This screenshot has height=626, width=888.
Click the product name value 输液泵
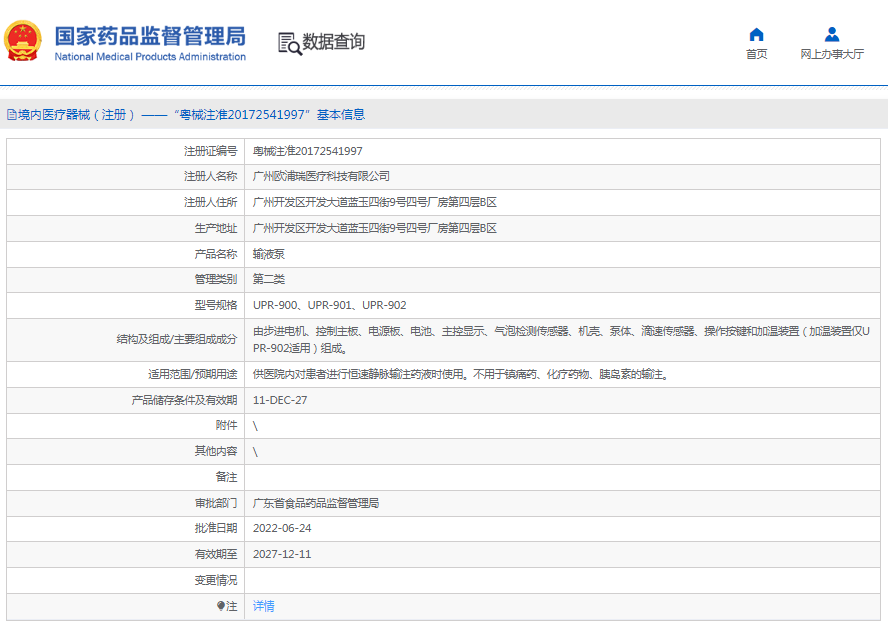(268, 254)
